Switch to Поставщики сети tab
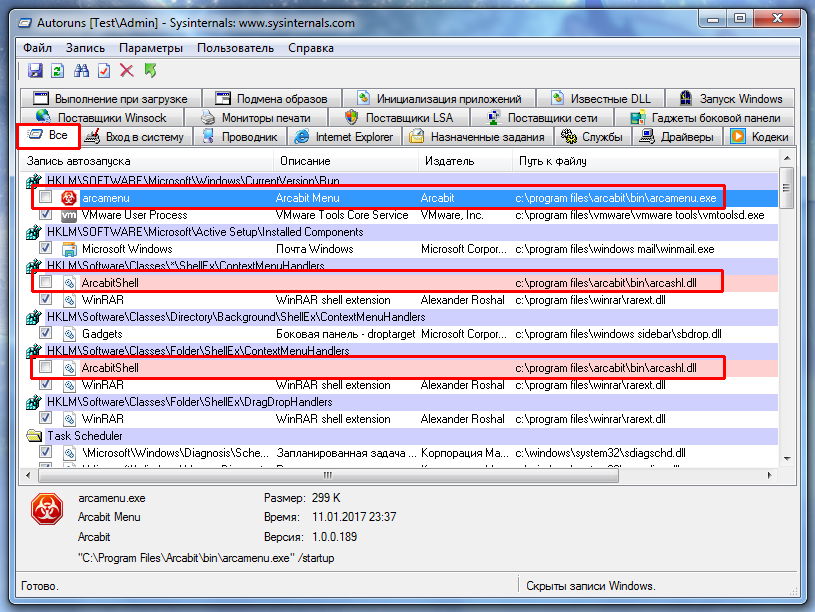815x612 pixels. (x=542, y=118)
